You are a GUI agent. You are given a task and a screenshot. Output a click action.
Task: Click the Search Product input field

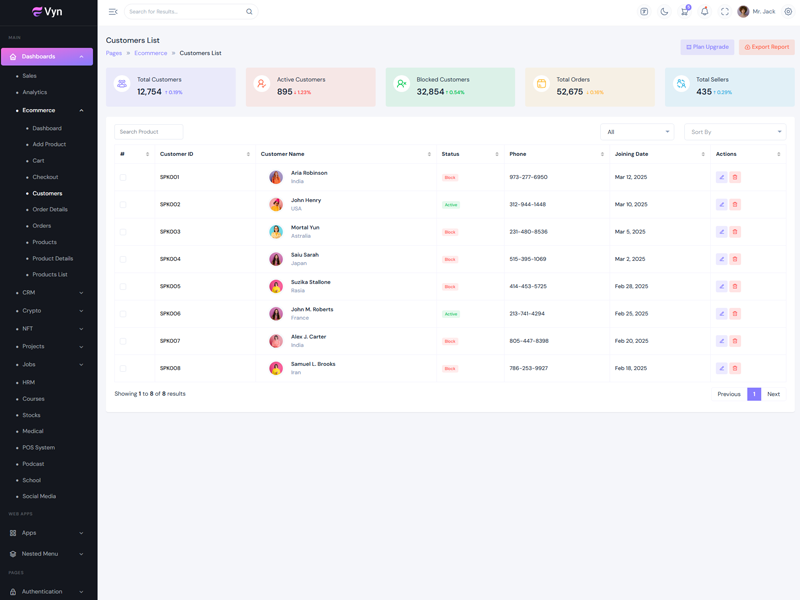coord(148,132)
